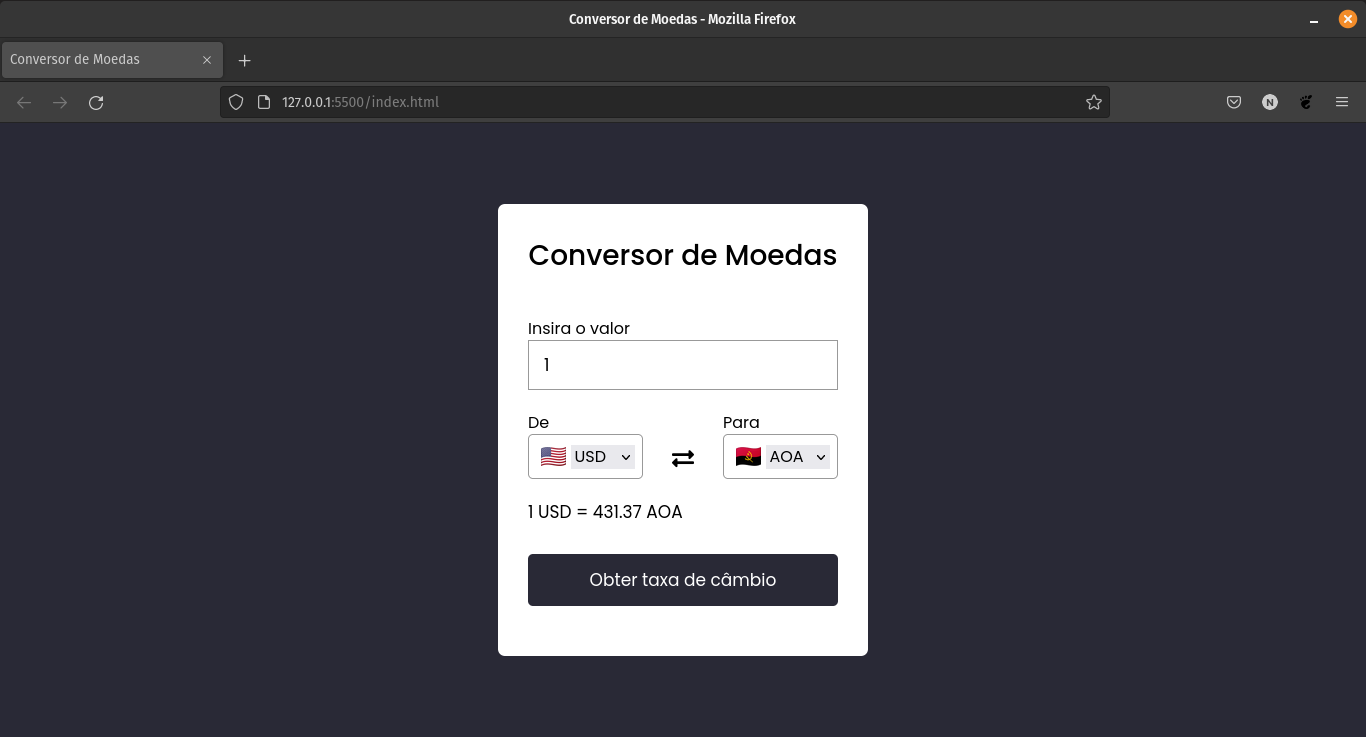Open the save to Pocket icon
The image size is (1366, 737).
(1234, 101)
